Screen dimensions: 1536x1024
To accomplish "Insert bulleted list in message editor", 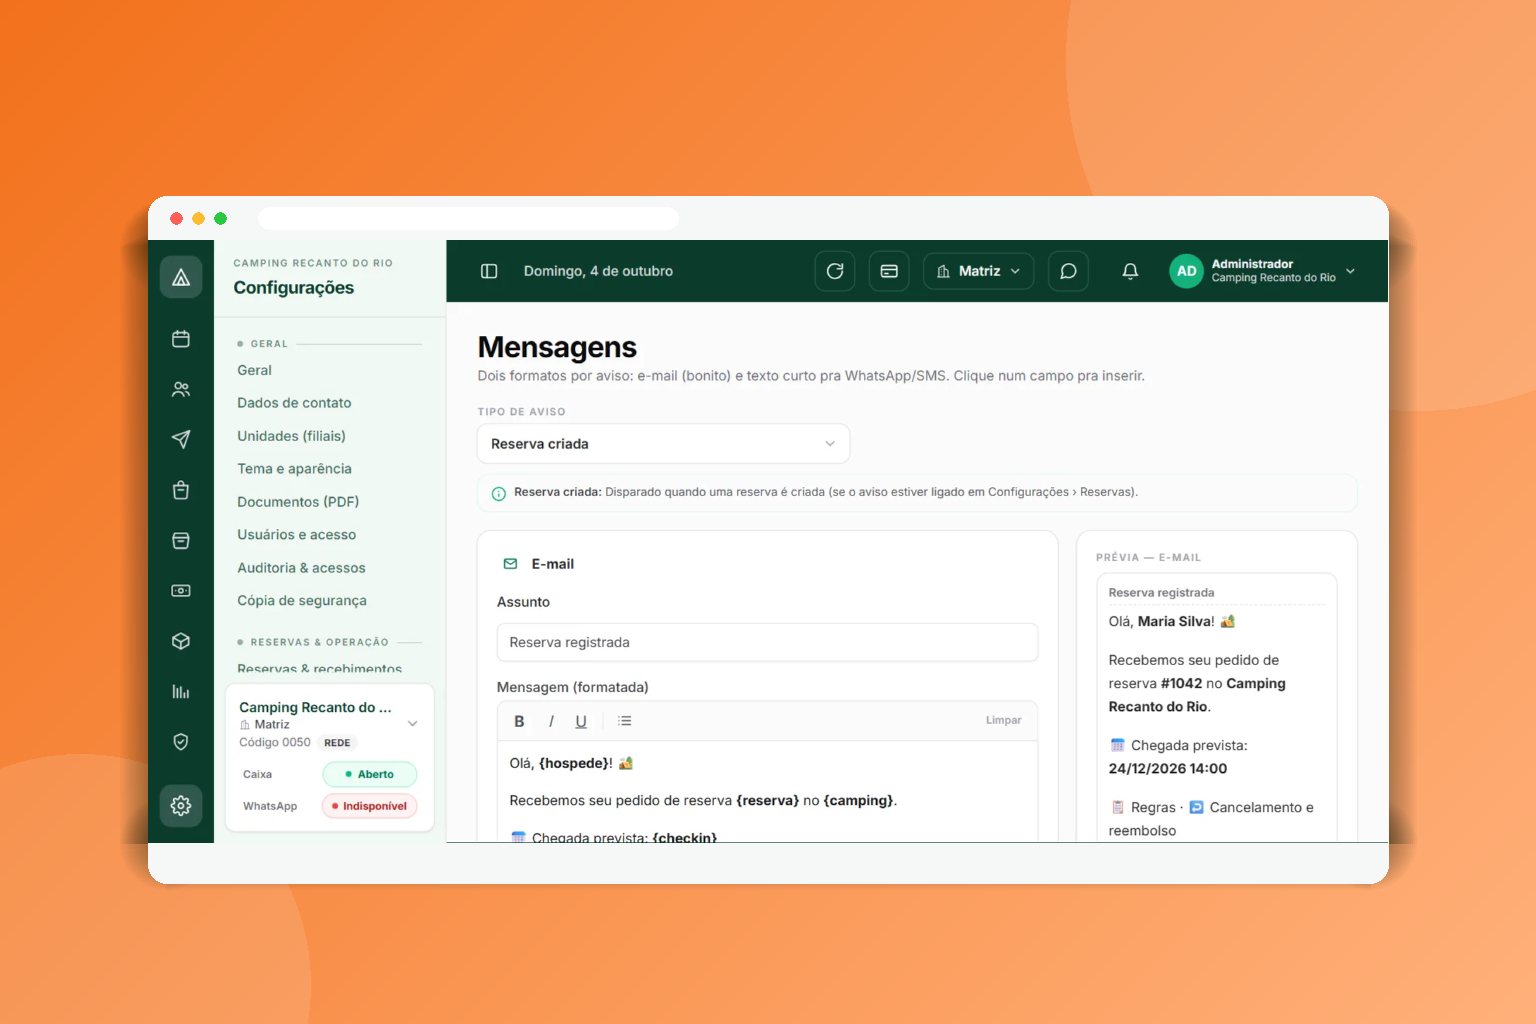I will coord(625,721).
